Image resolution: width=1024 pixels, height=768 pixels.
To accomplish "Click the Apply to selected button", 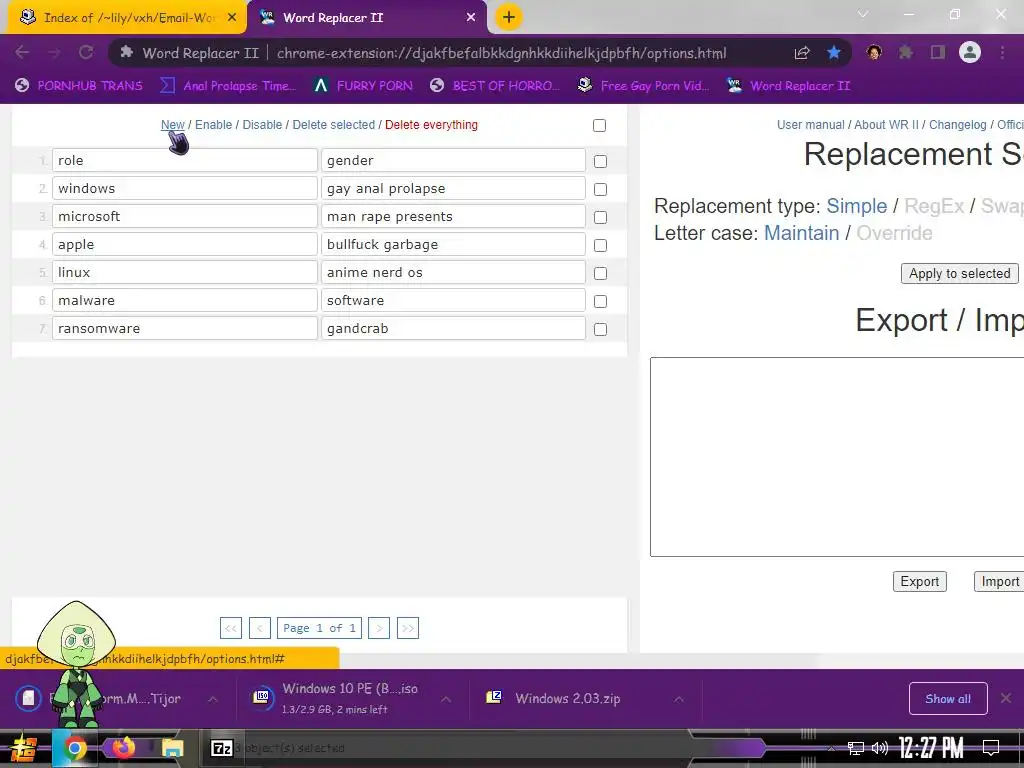I will 959,274.
